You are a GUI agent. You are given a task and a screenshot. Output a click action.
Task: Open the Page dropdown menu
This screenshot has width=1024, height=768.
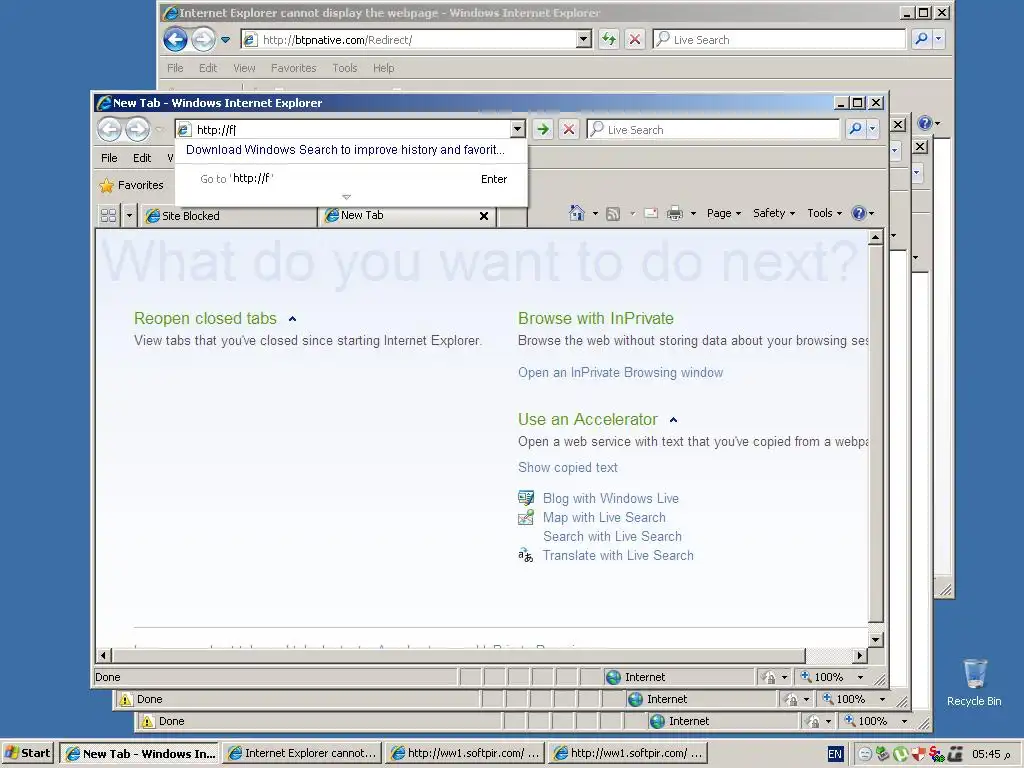tap(724, 213)
